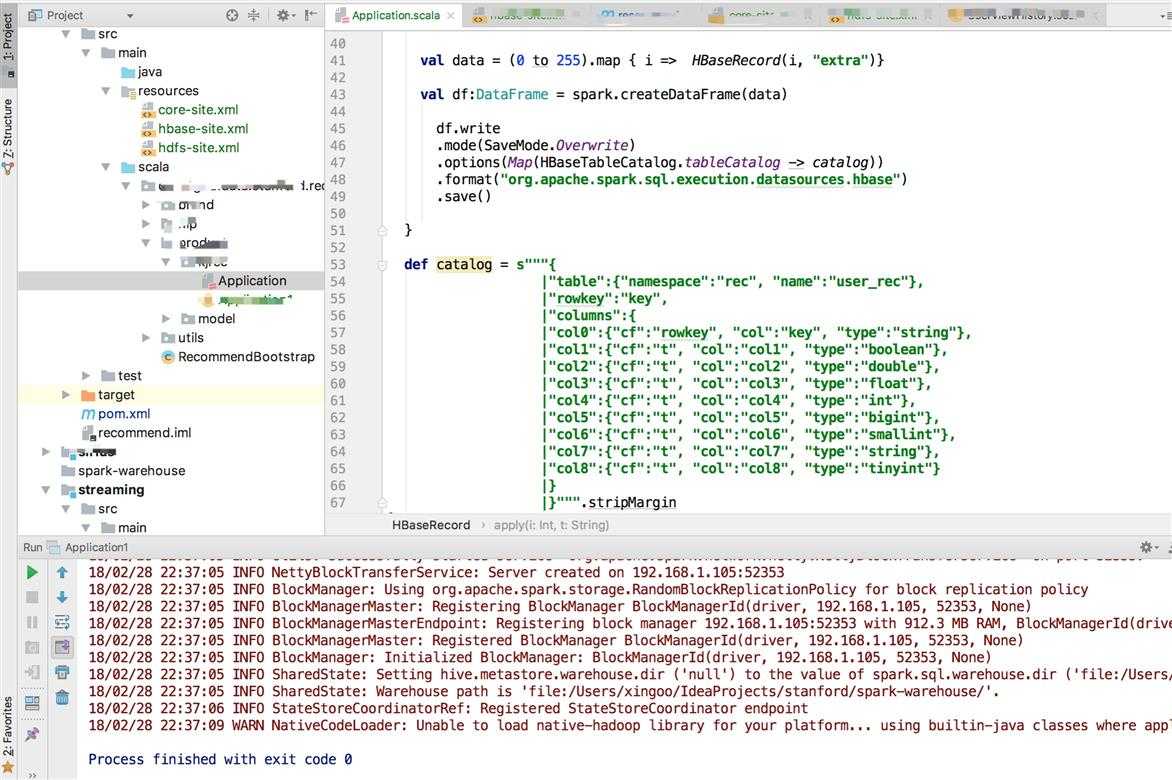Clear console with the trash icon

62,698
